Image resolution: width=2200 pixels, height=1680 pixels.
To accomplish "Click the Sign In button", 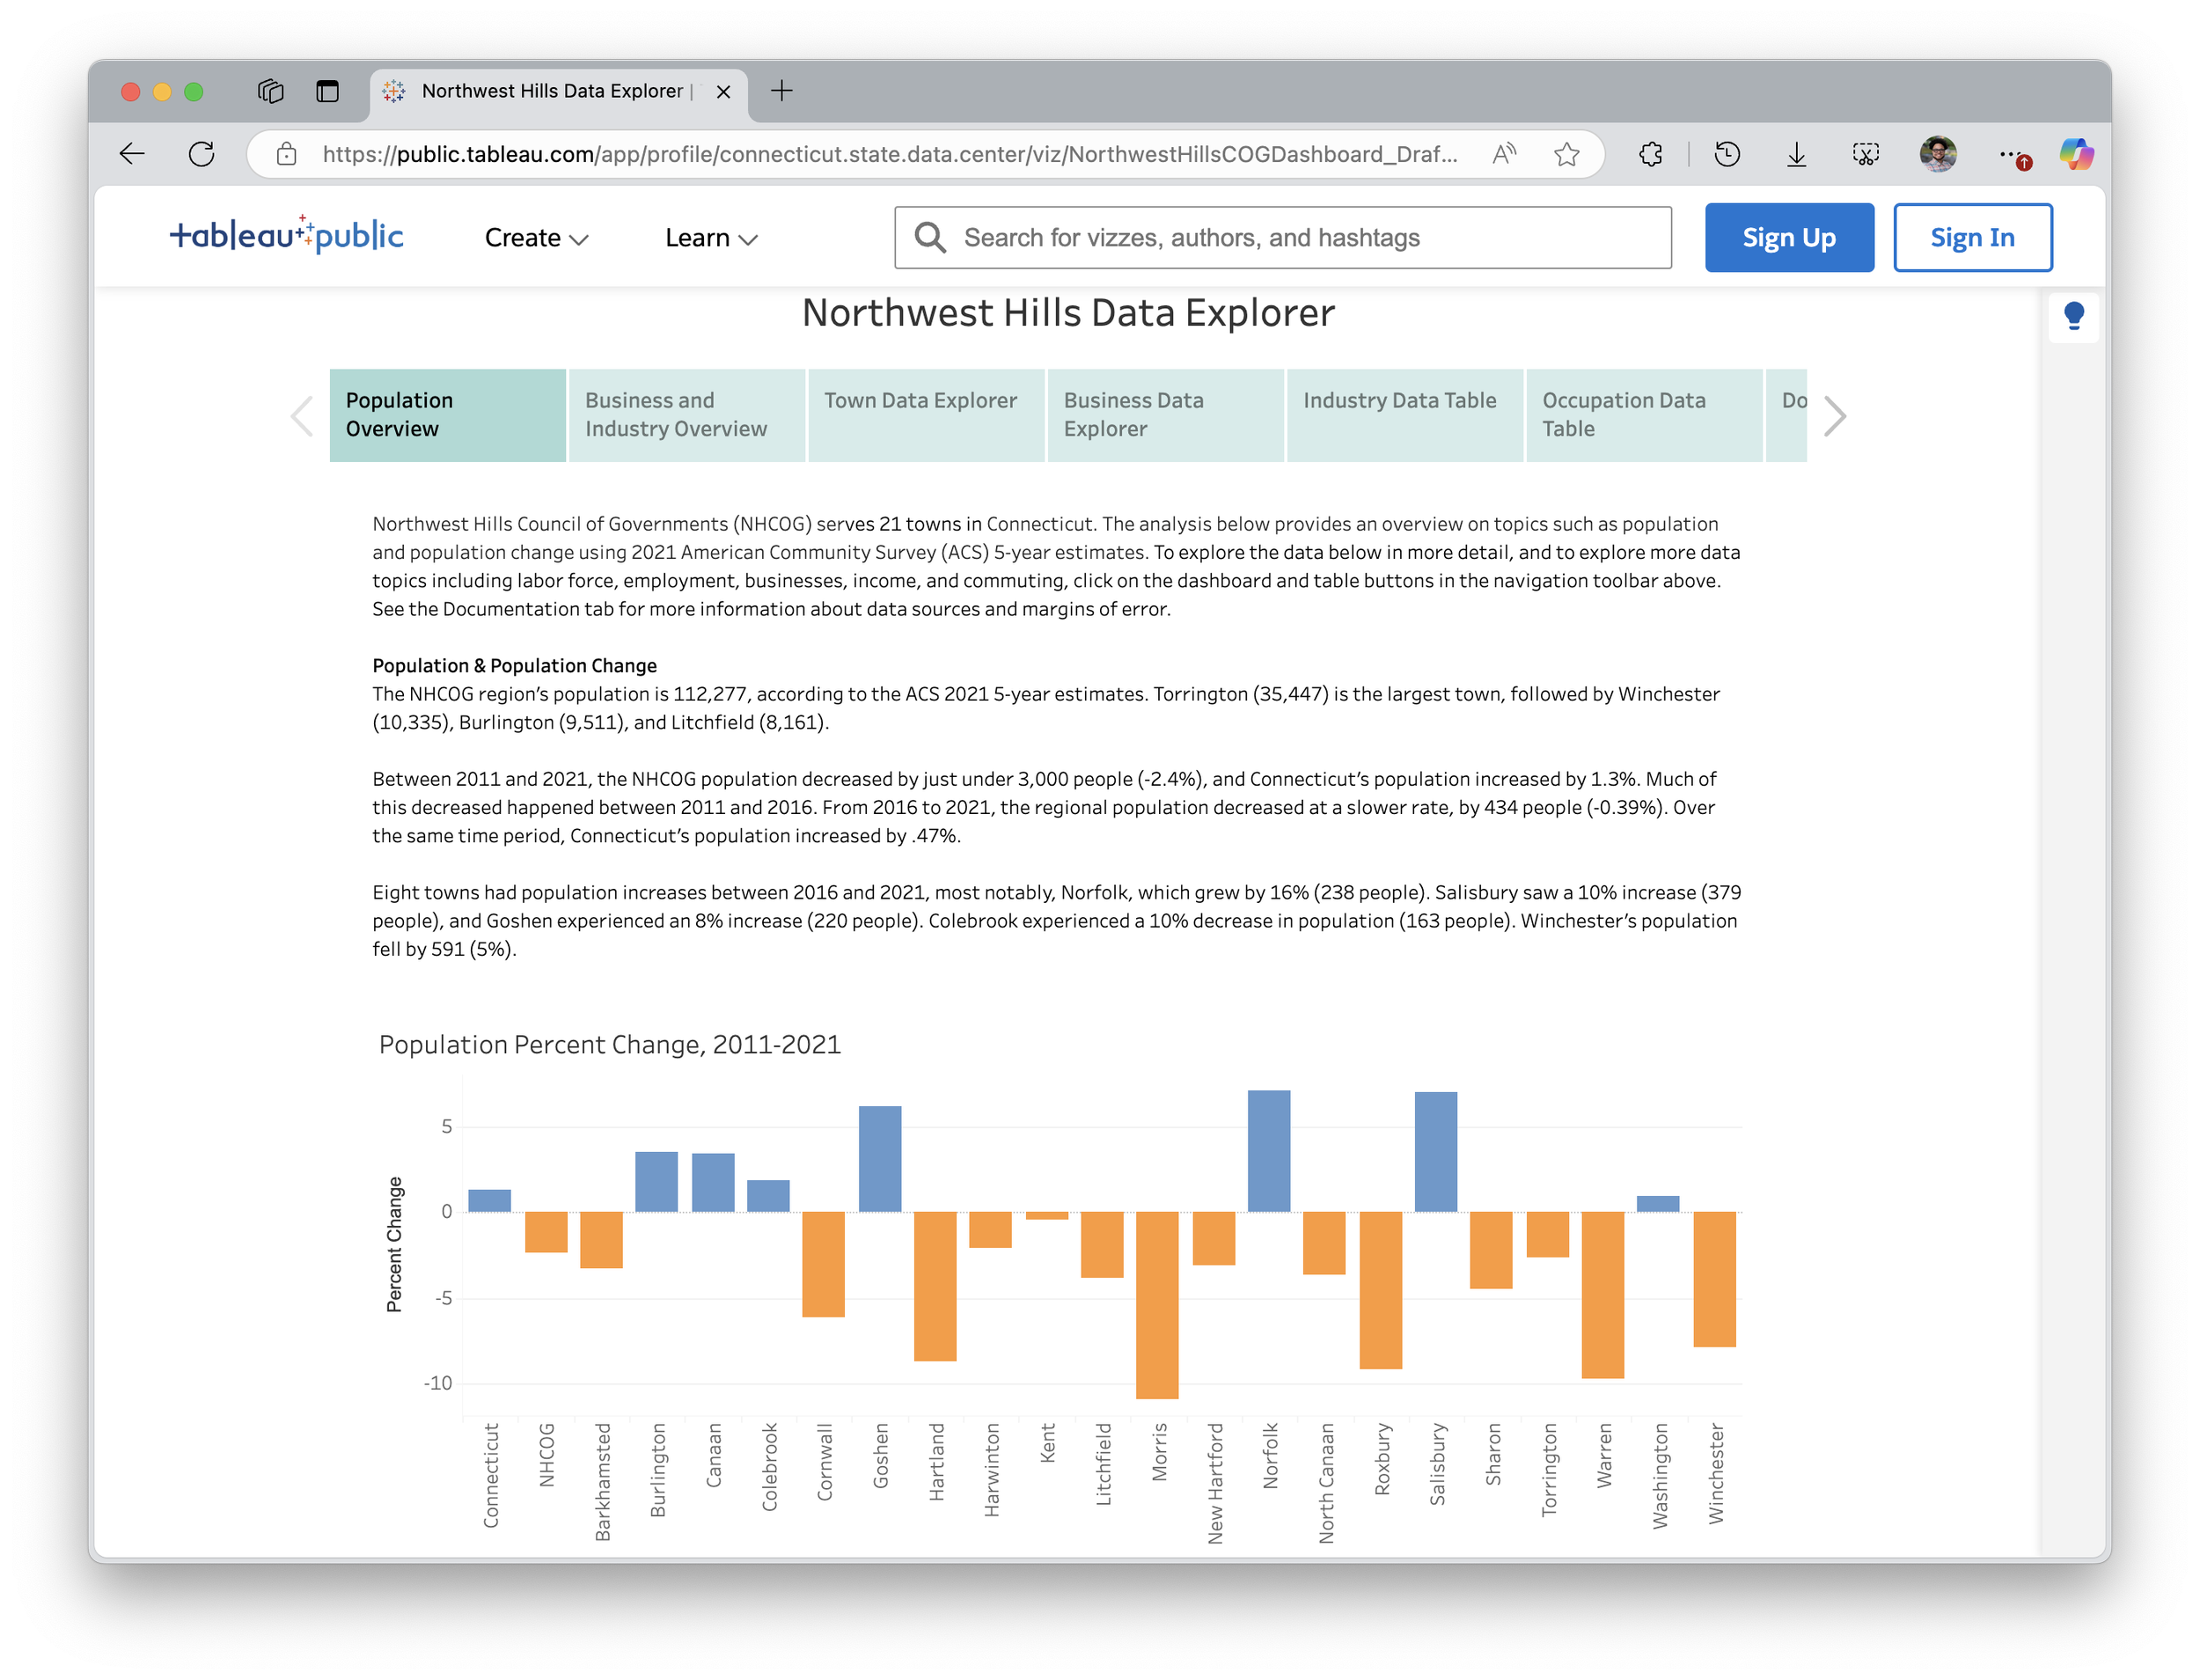I will (1972, 238).
